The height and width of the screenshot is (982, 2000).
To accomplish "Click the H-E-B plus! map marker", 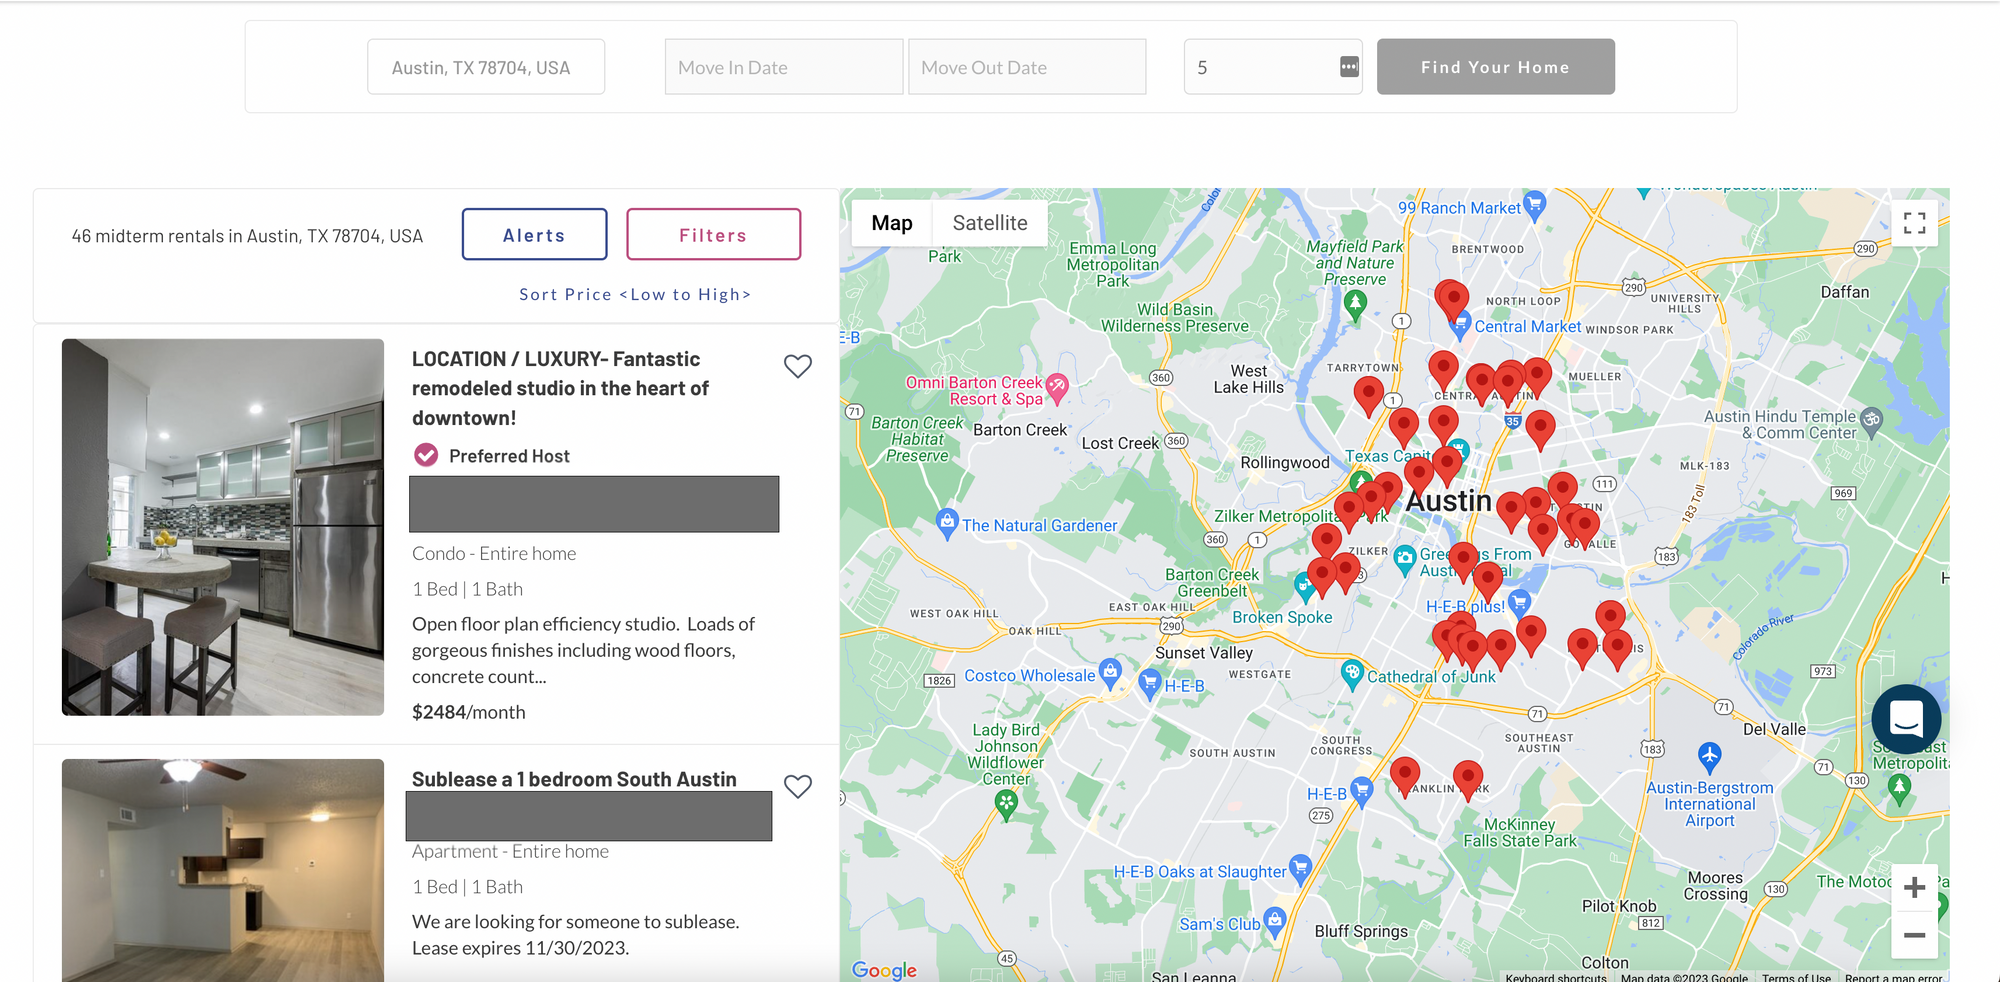I will click(1519, 602).
